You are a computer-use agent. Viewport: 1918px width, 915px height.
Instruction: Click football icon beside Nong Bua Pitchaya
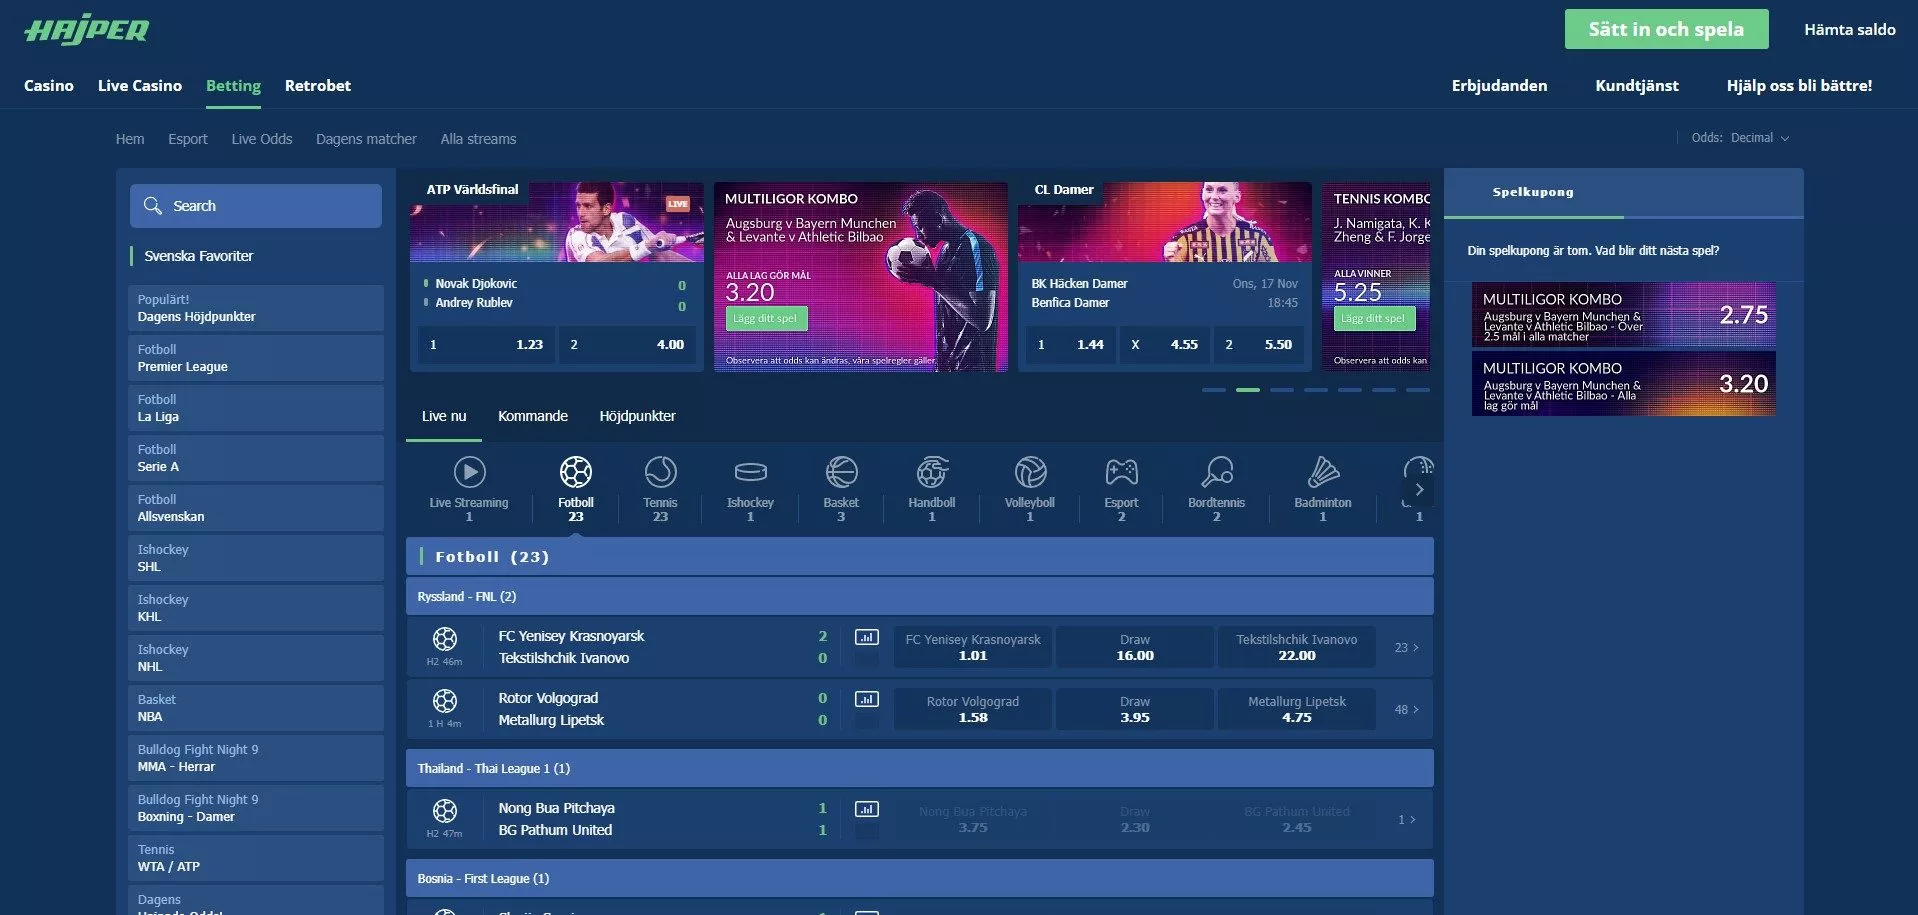[x=445, y=811]
